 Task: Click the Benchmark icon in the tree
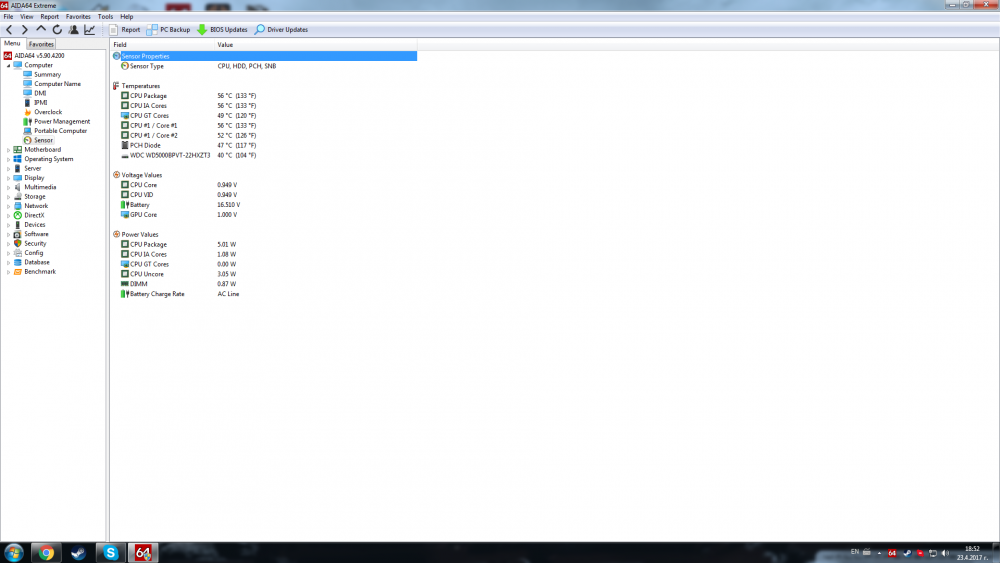[18, 272]
